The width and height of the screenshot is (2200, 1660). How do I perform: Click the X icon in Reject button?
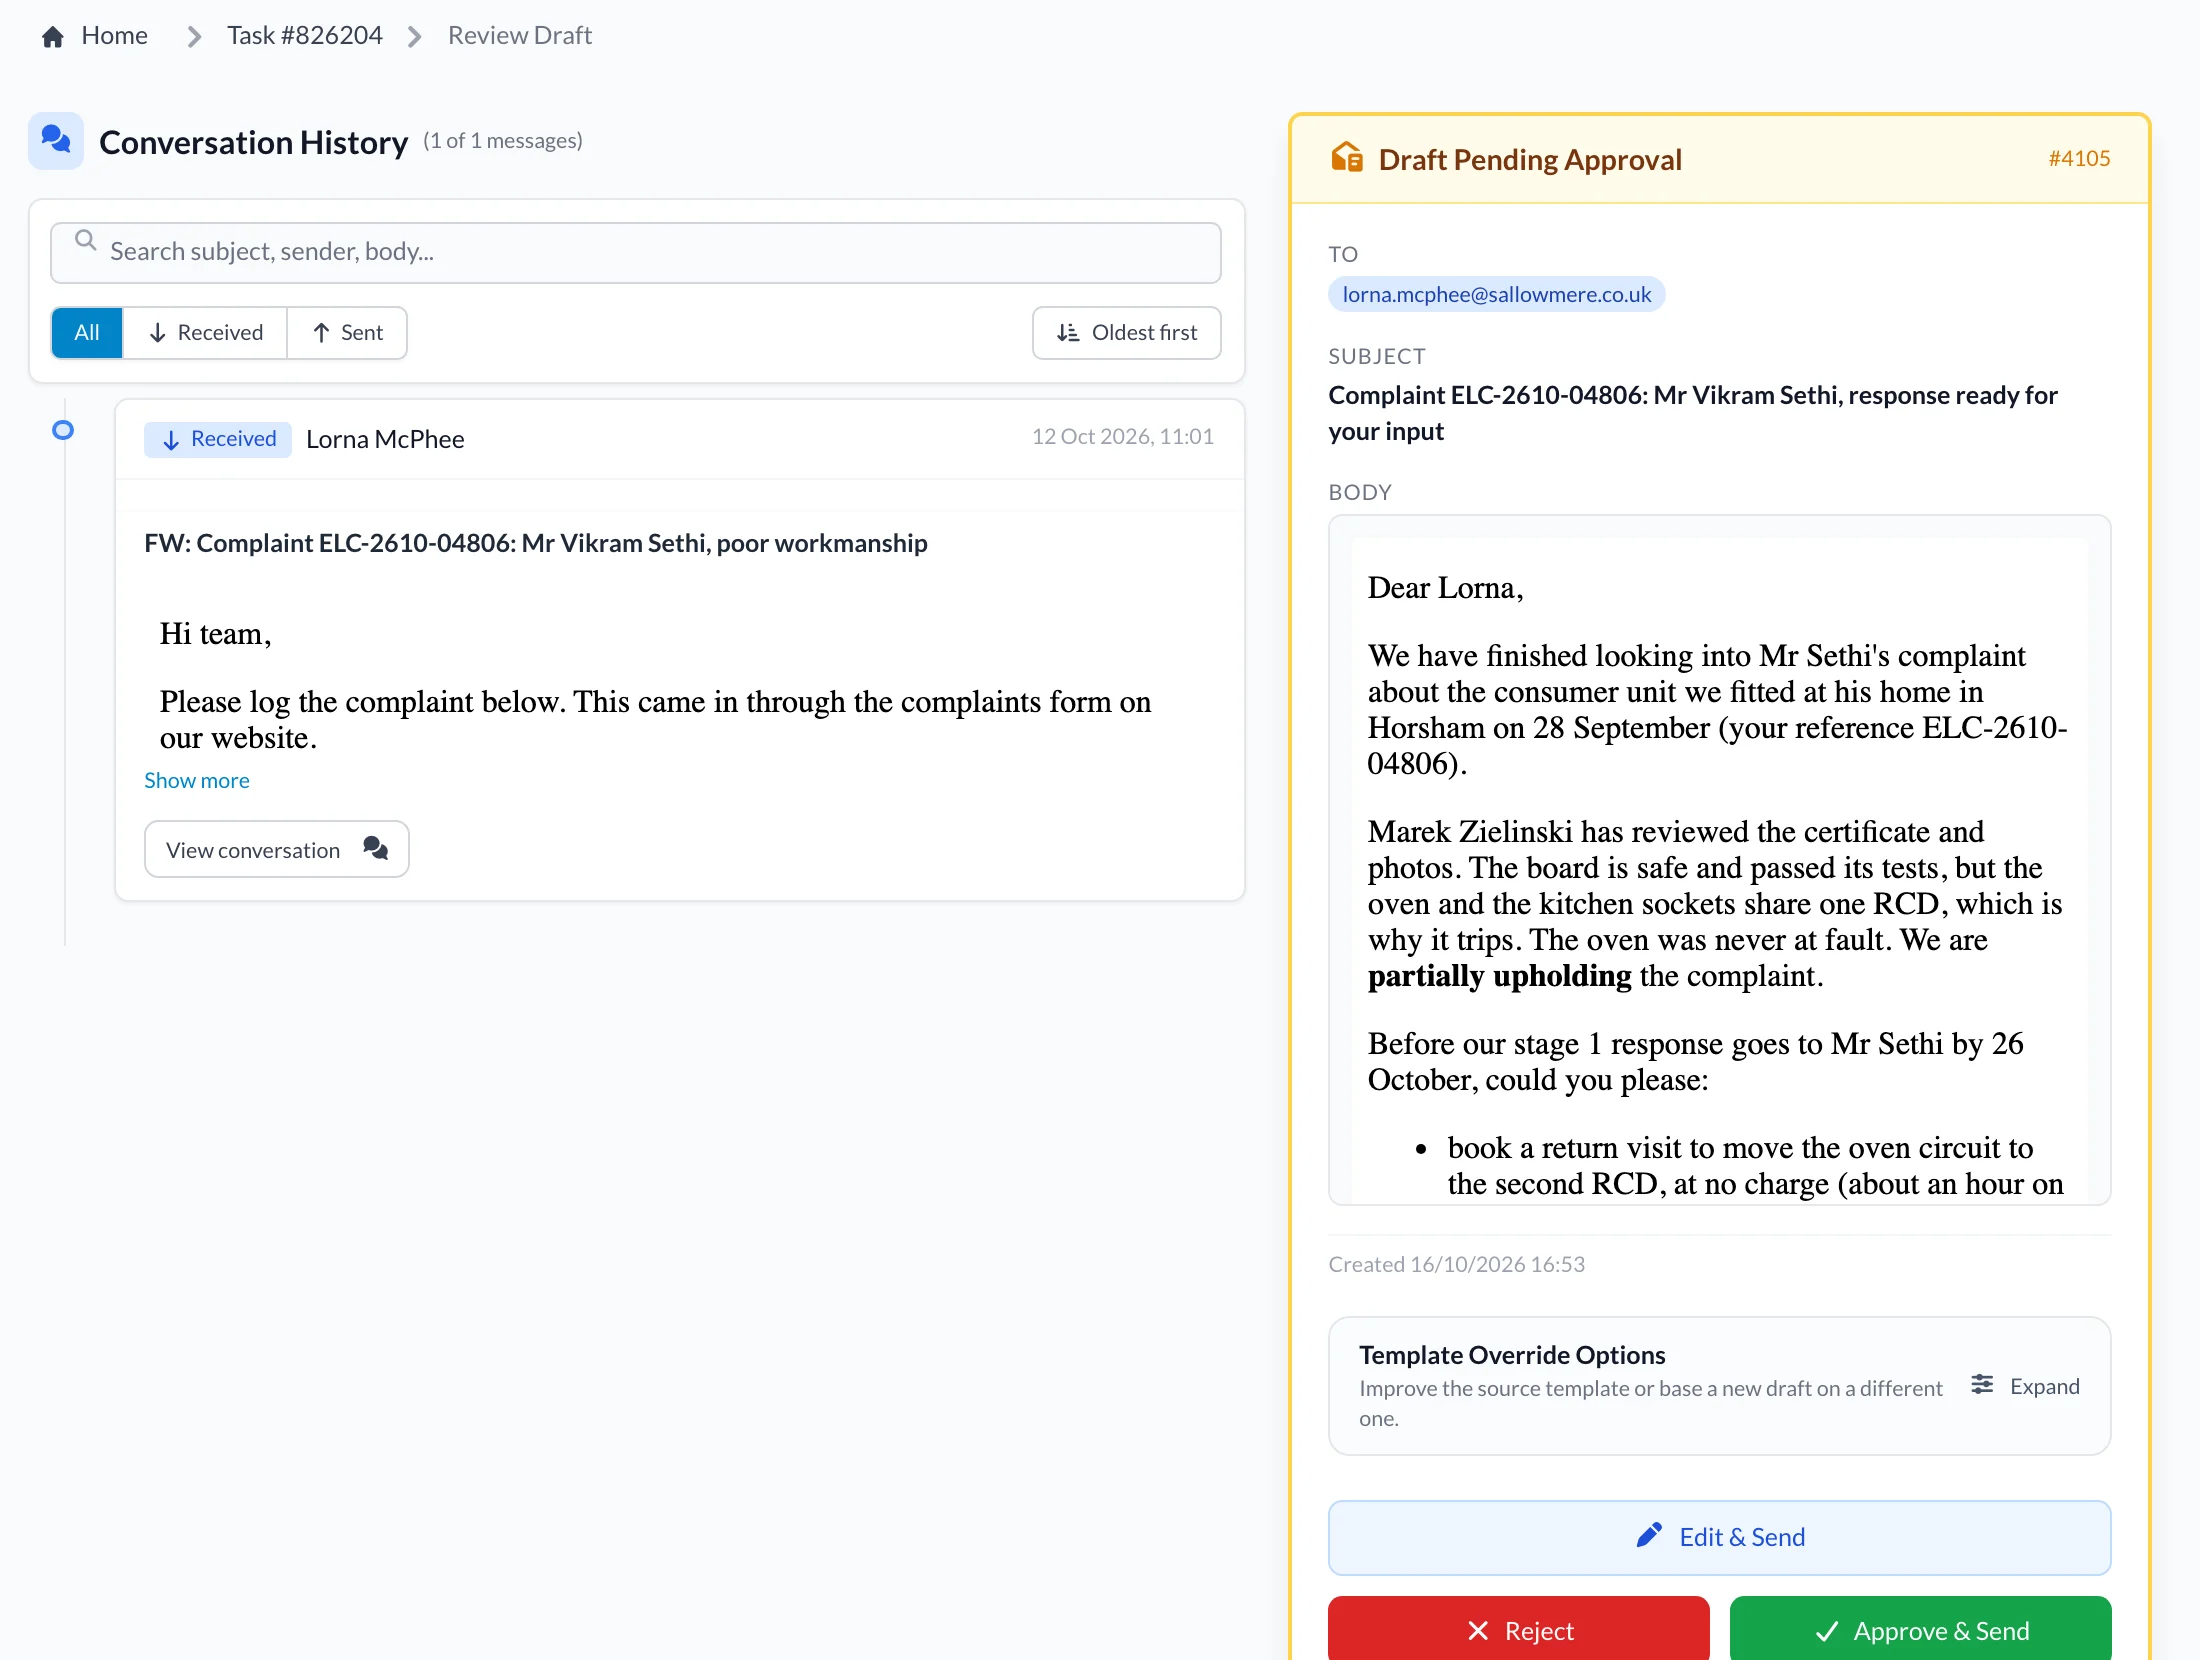point(1478,1631)
